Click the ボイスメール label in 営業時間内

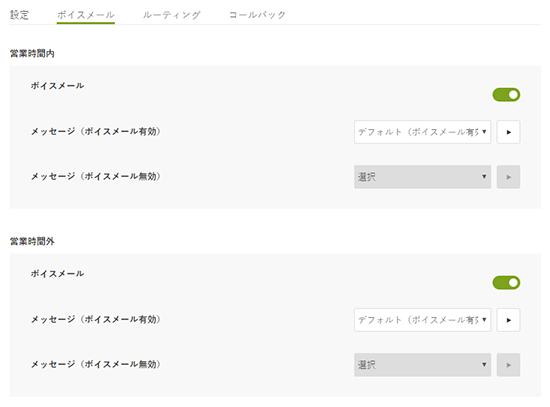point(58,86)
